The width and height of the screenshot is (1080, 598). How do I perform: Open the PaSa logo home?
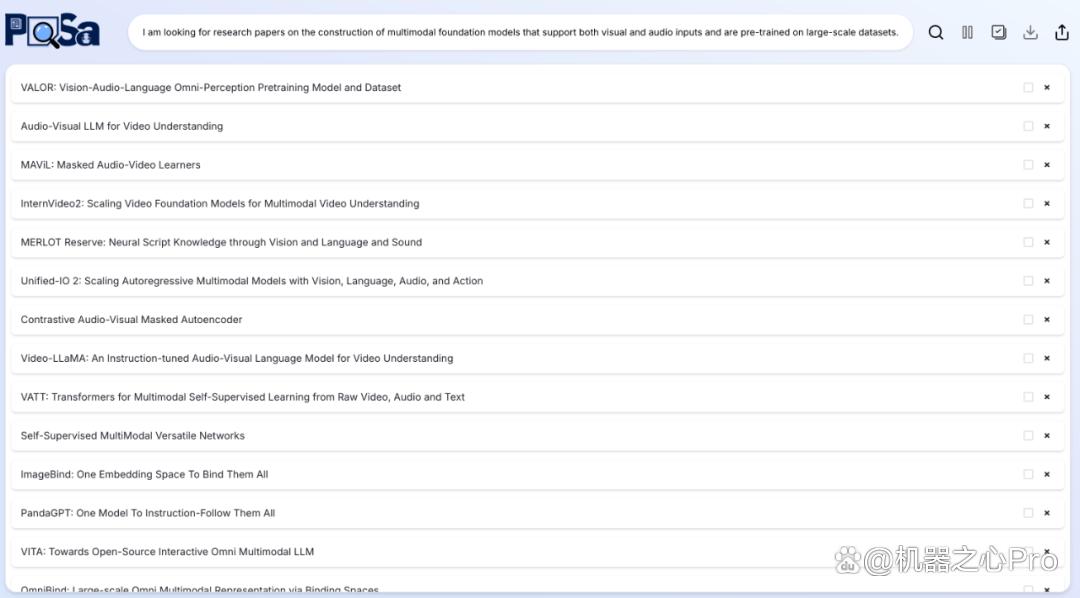pos(52,31)
